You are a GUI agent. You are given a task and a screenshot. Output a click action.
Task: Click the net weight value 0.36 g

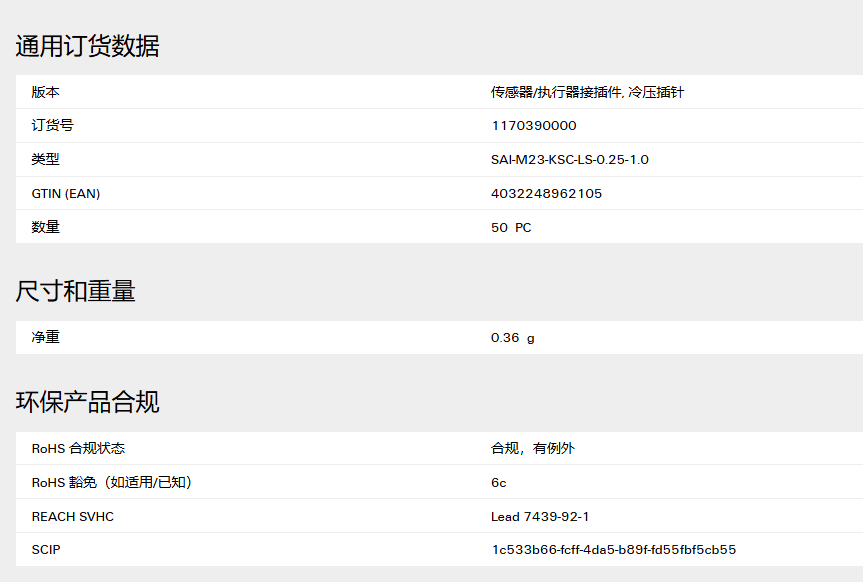tap(512, 338)
